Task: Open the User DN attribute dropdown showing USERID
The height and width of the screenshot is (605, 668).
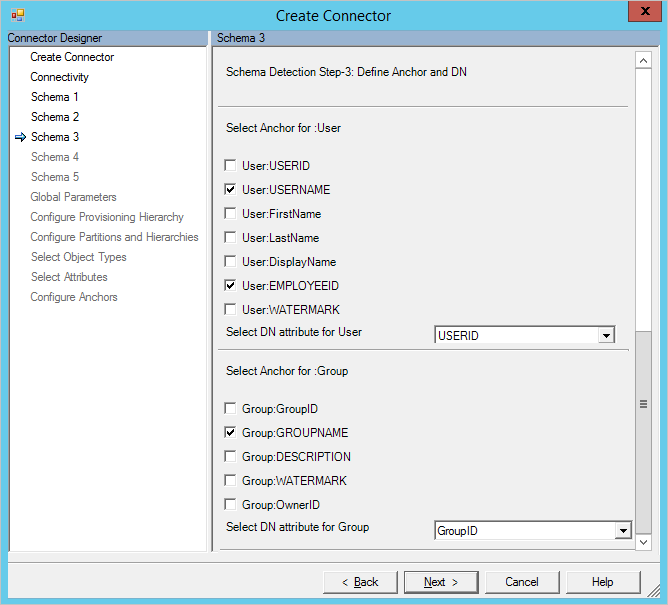Action: pos(606,336)
